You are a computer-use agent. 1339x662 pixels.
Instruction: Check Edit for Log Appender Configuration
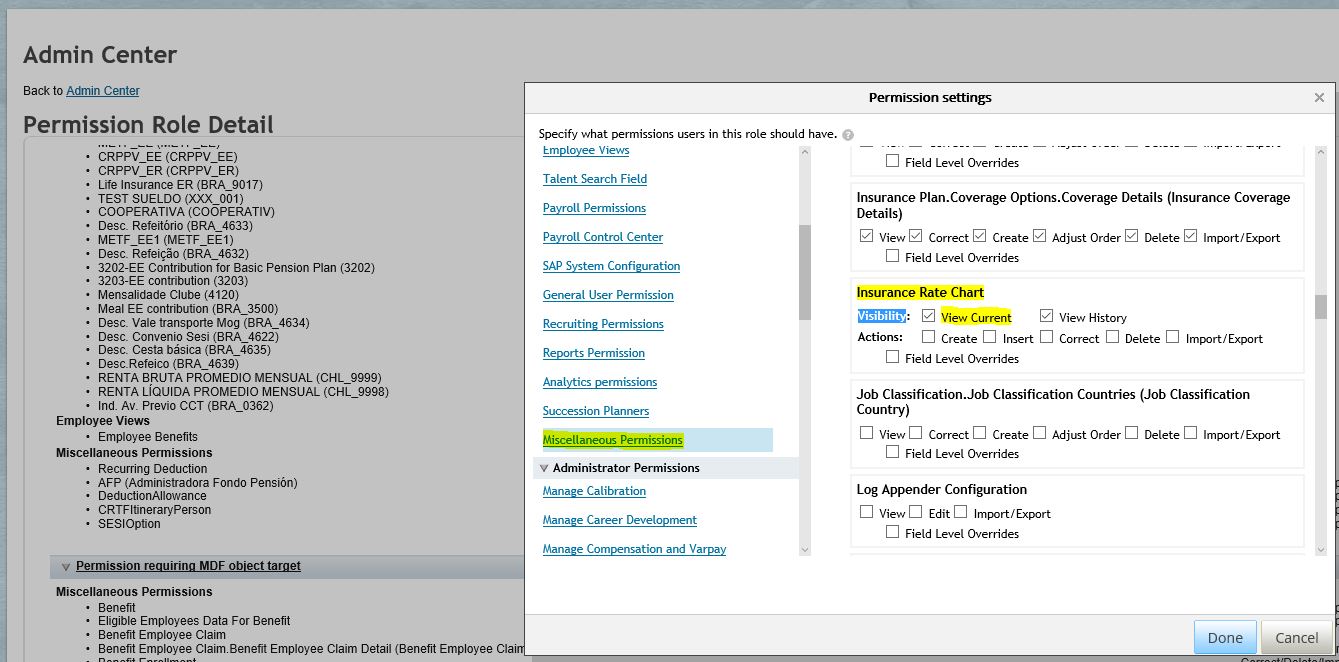[915, 512]
